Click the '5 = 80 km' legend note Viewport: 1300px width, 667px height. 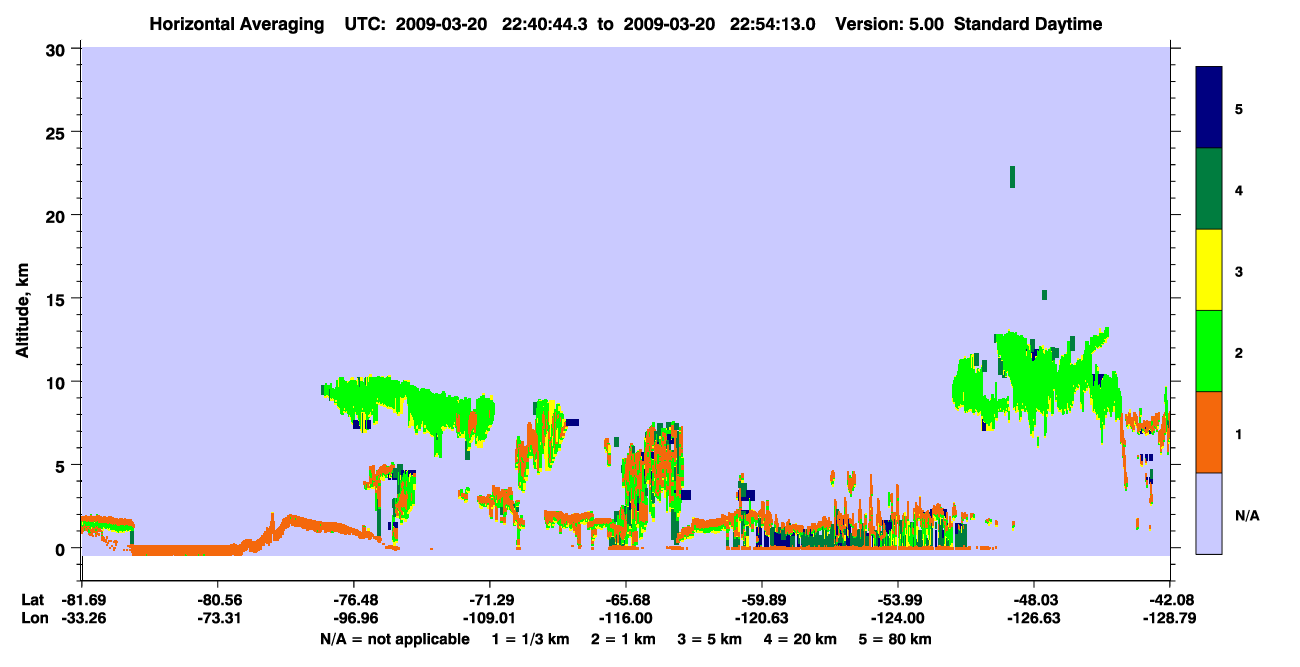(895, 639)
